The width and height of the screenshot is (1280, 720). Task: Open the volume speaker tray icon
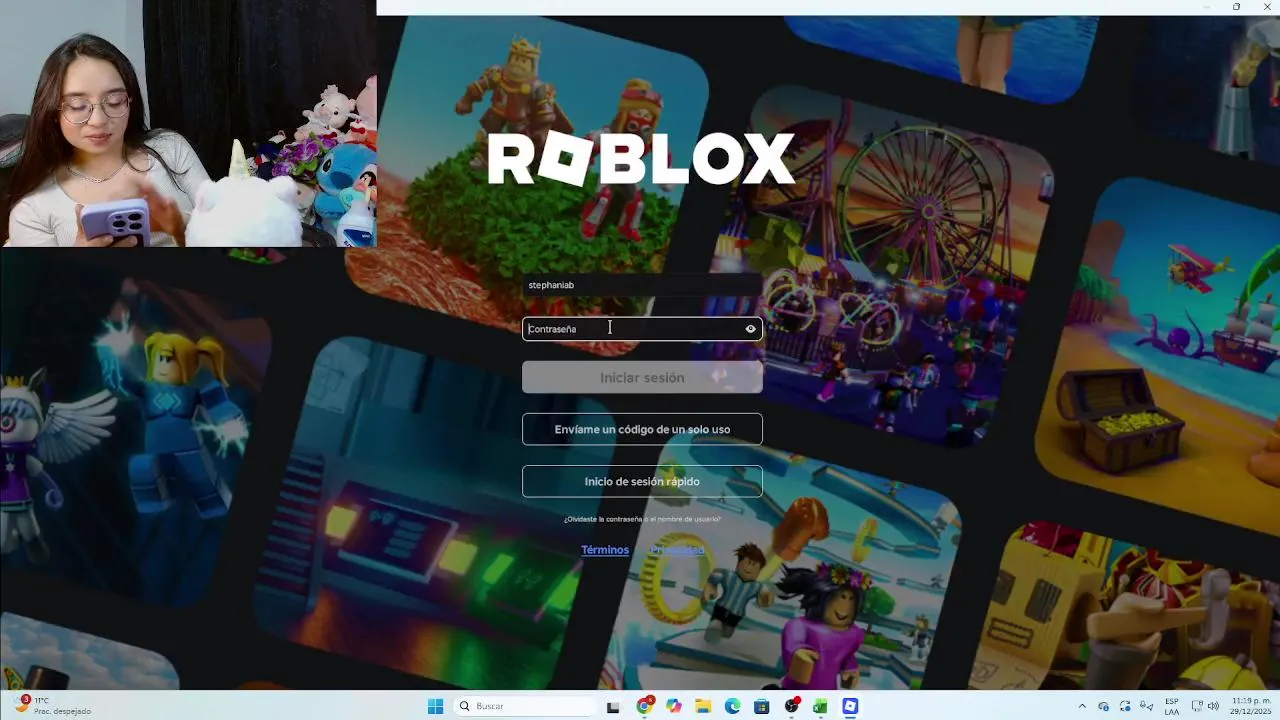point(1213,706)
